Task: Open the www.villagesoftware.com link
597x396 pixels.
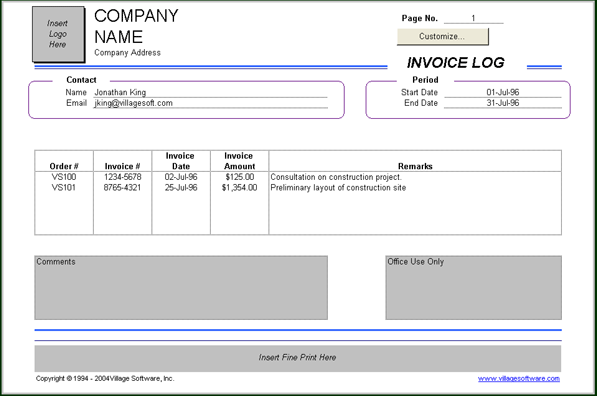Action: [519, 378]
